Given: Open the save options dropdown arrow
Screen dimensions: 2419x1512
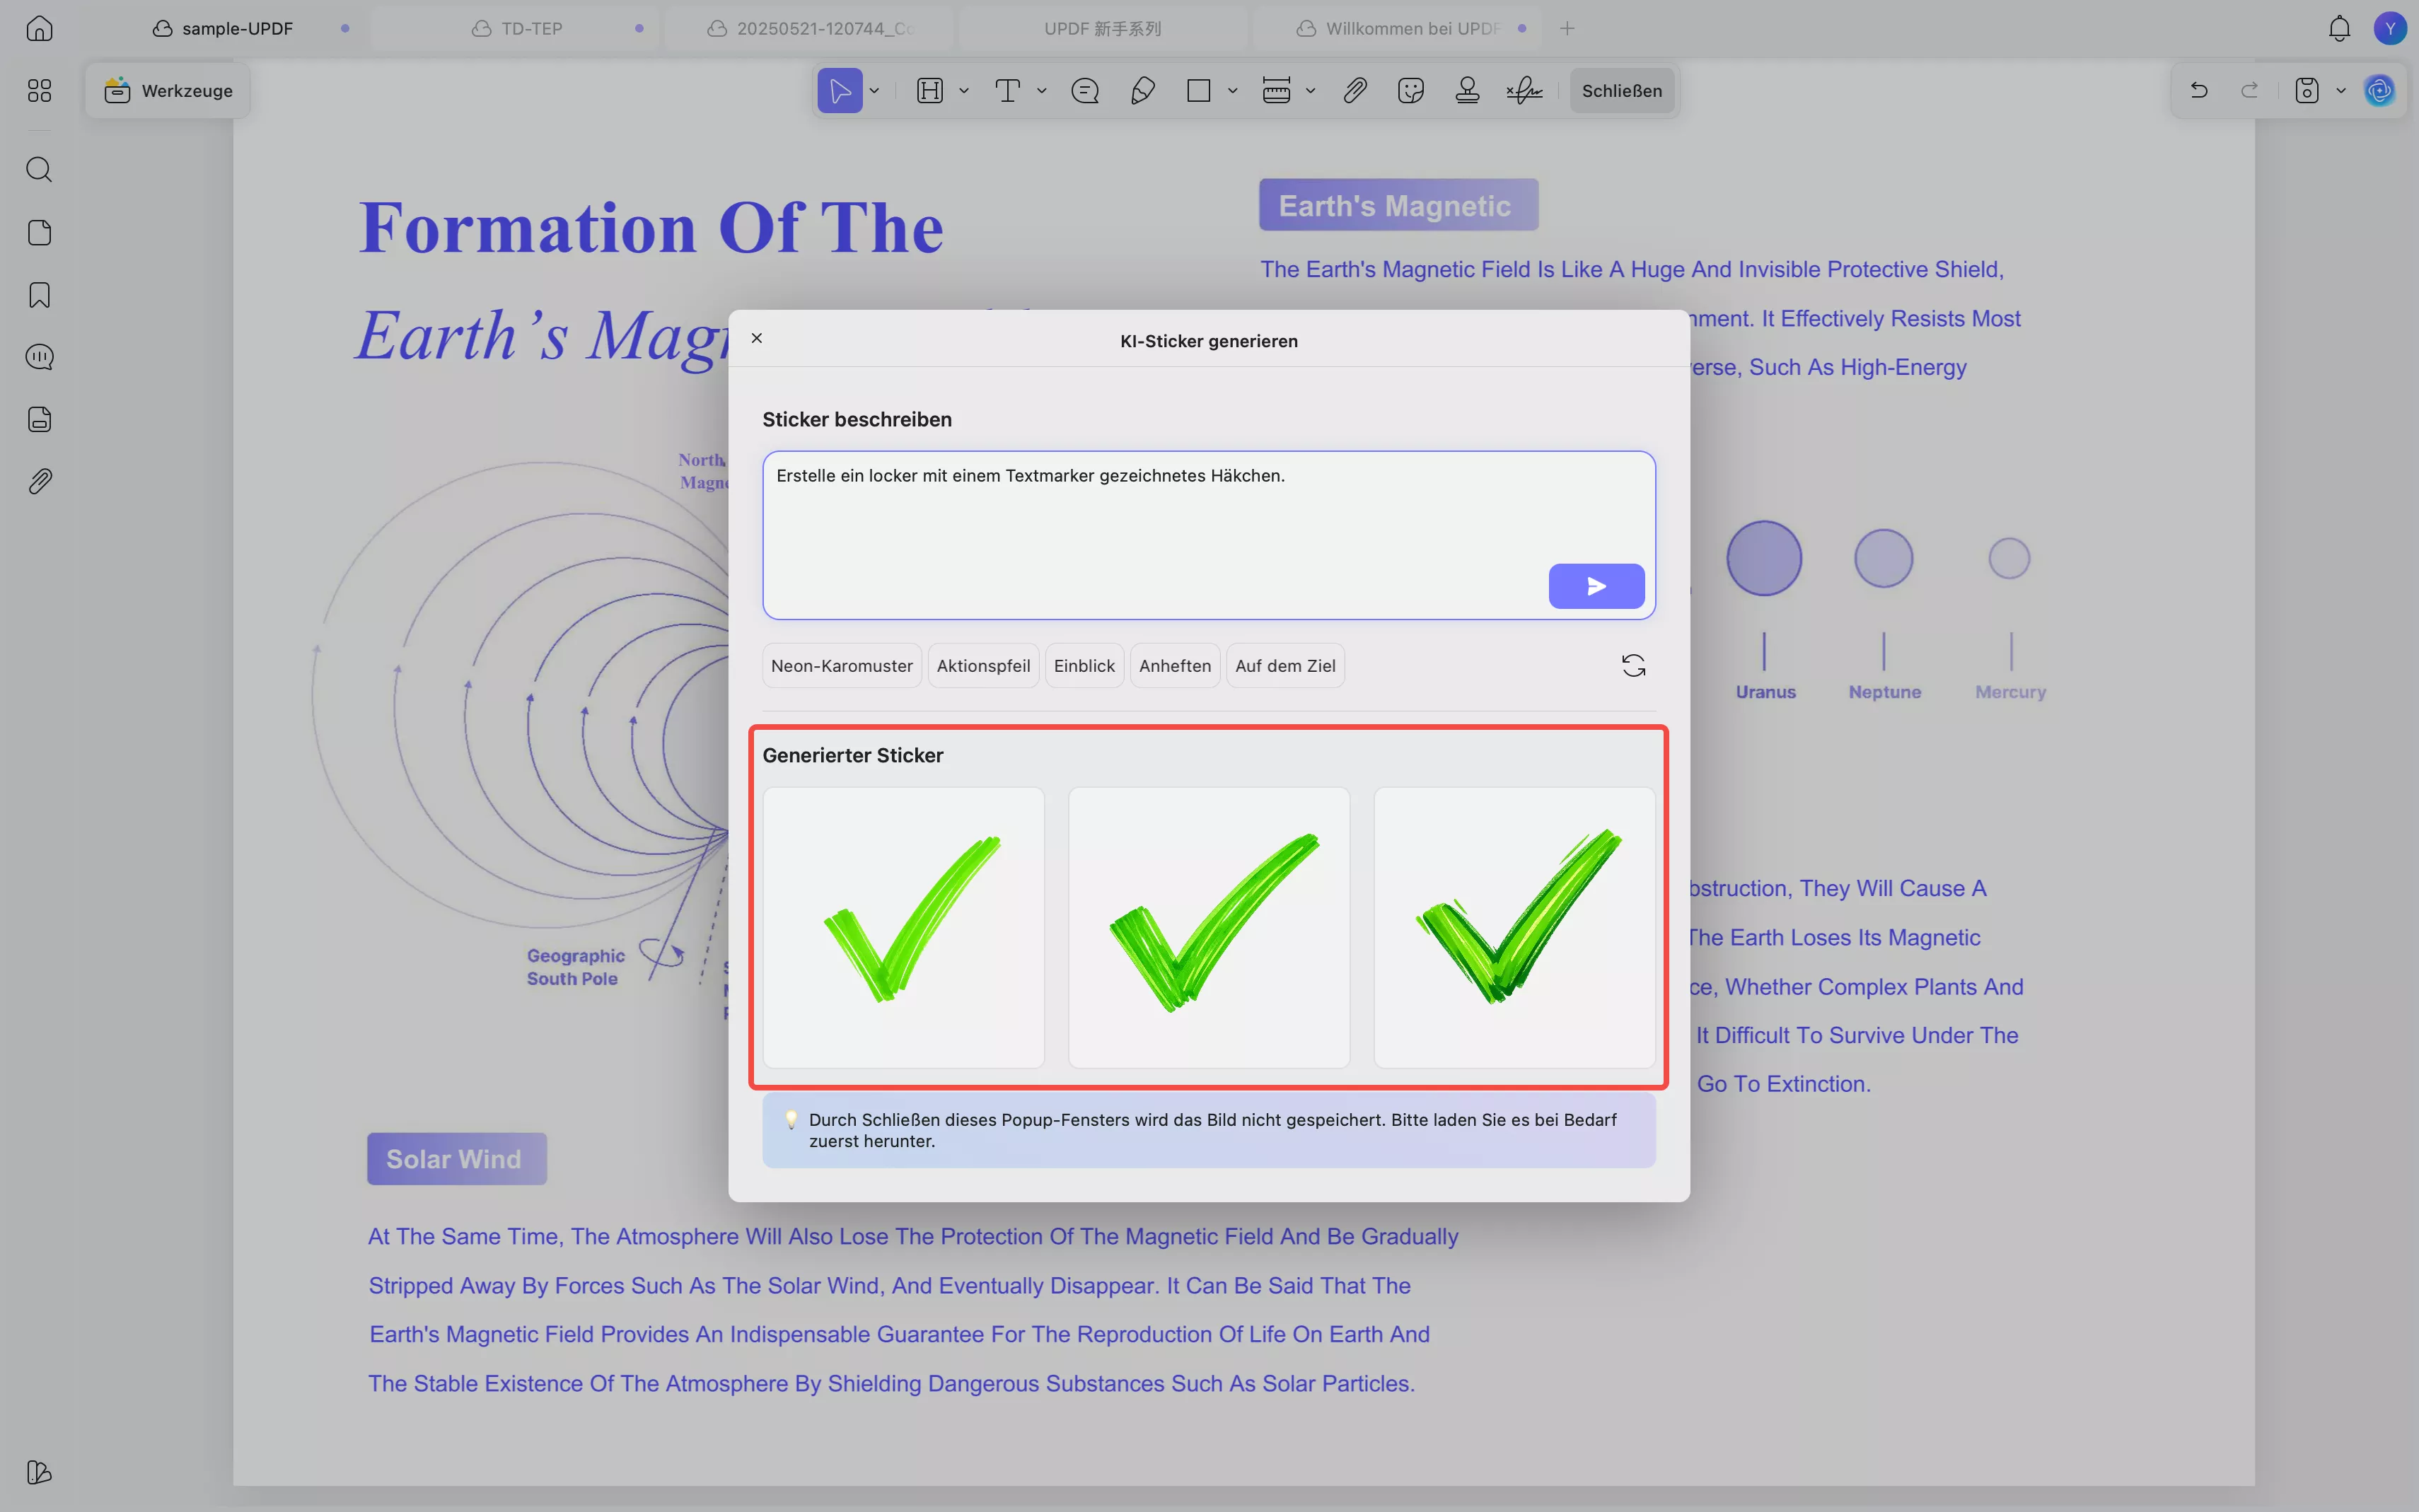Looking at the screenshot, I should click(x=2341, y=91).
